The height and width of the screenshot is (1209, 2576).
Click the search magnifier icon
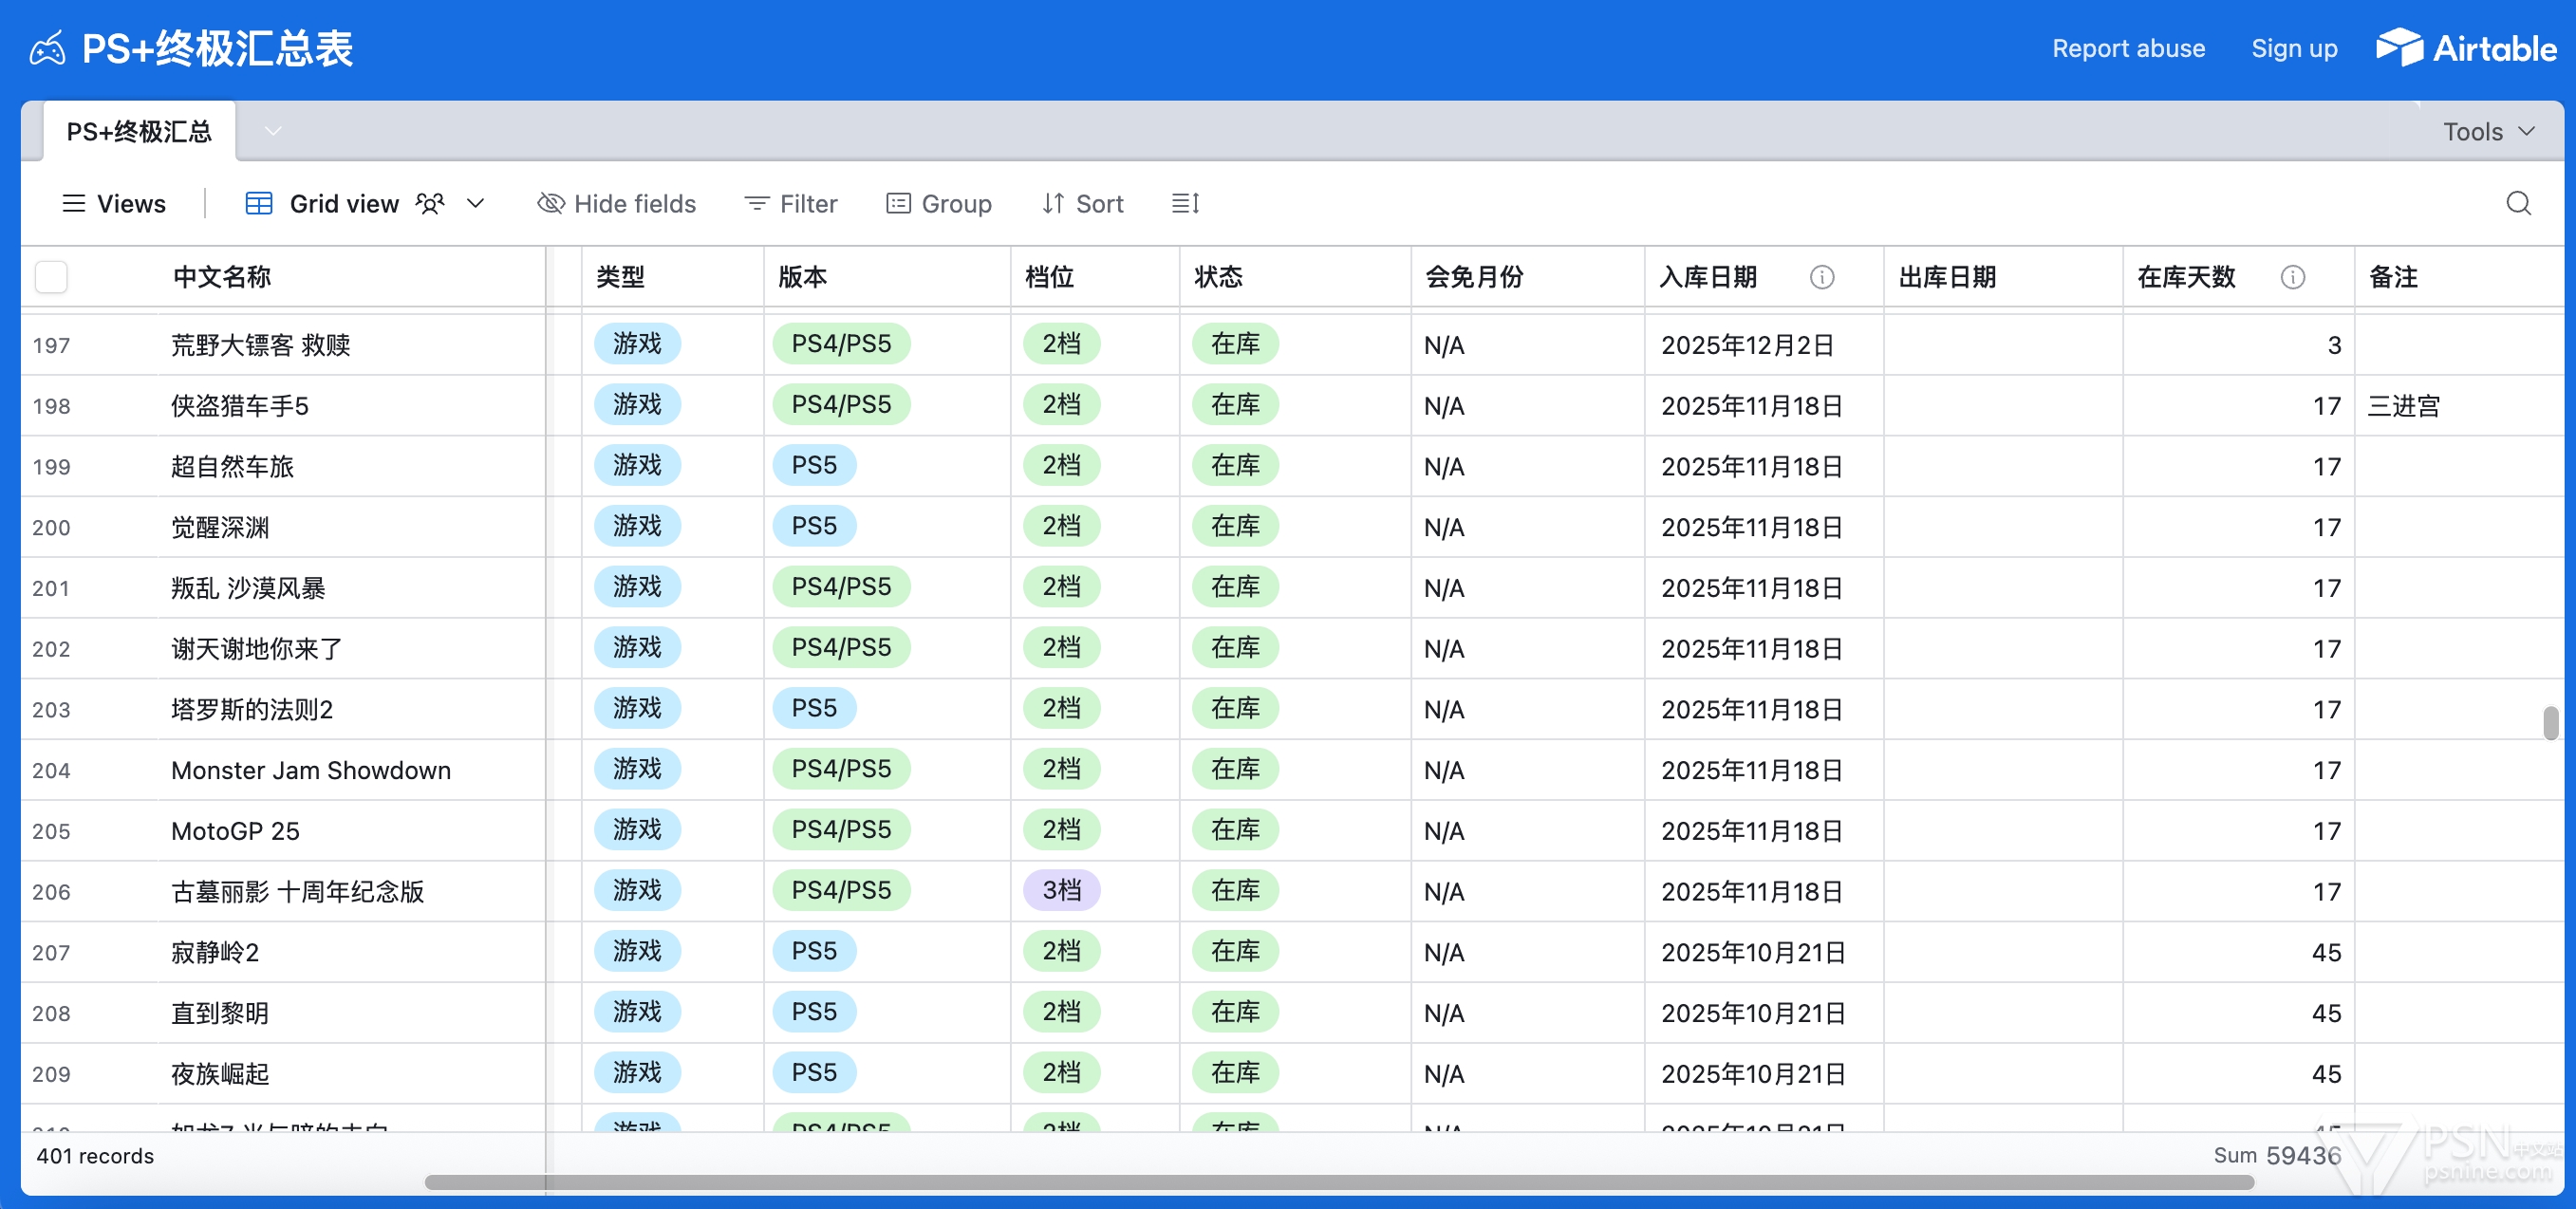coord(2517,204)
